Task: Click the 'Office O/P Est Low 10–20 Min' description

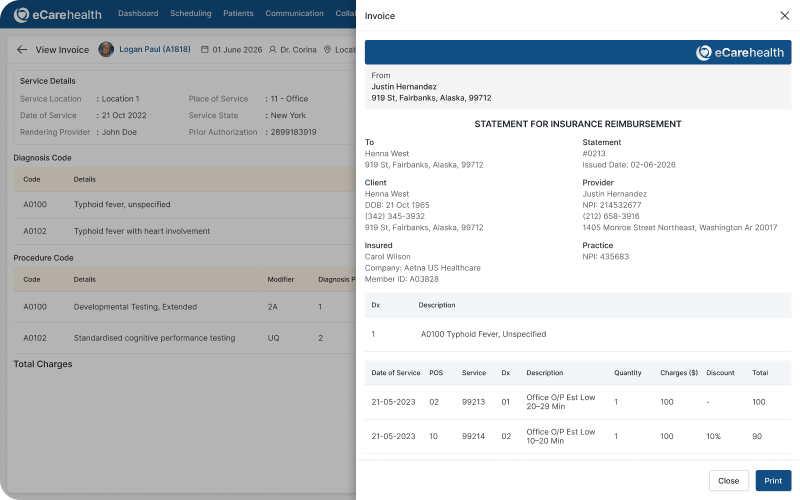Action: coord(561,436)
